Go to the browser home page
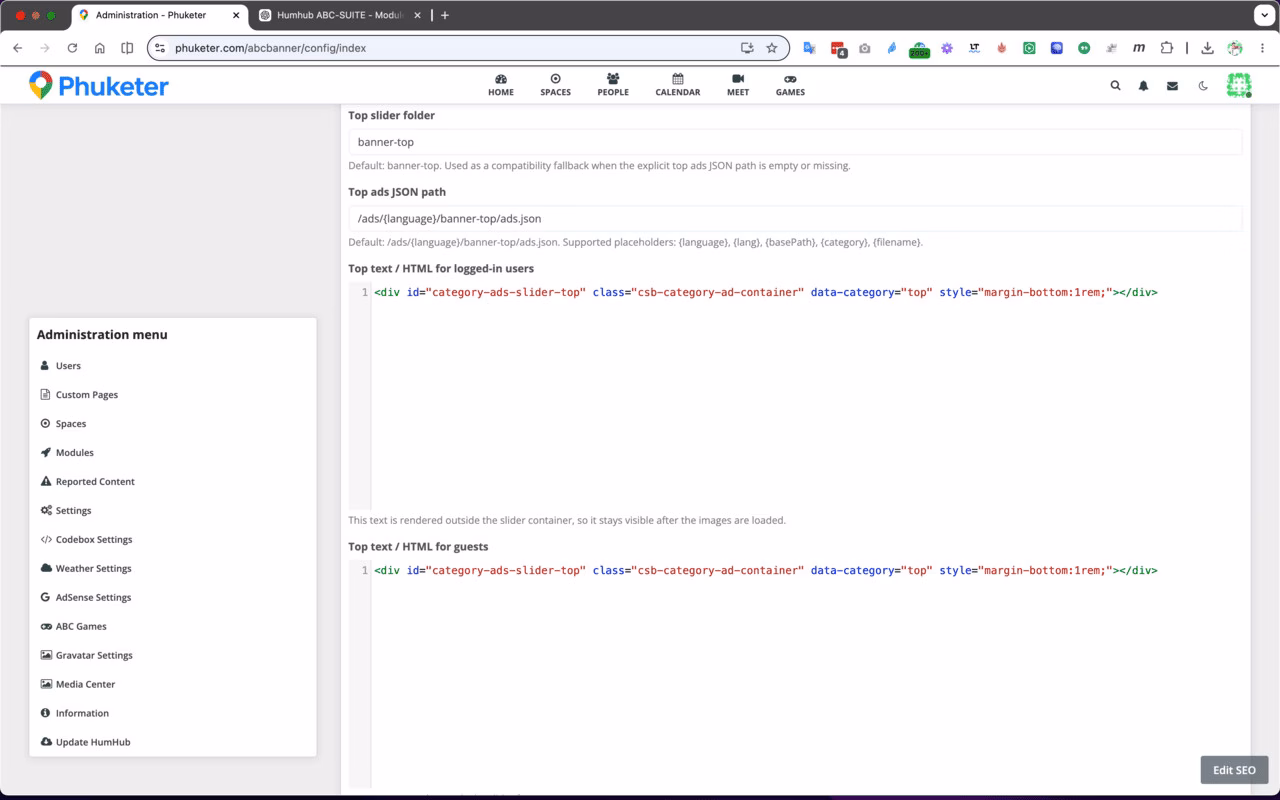 point(100,48)
